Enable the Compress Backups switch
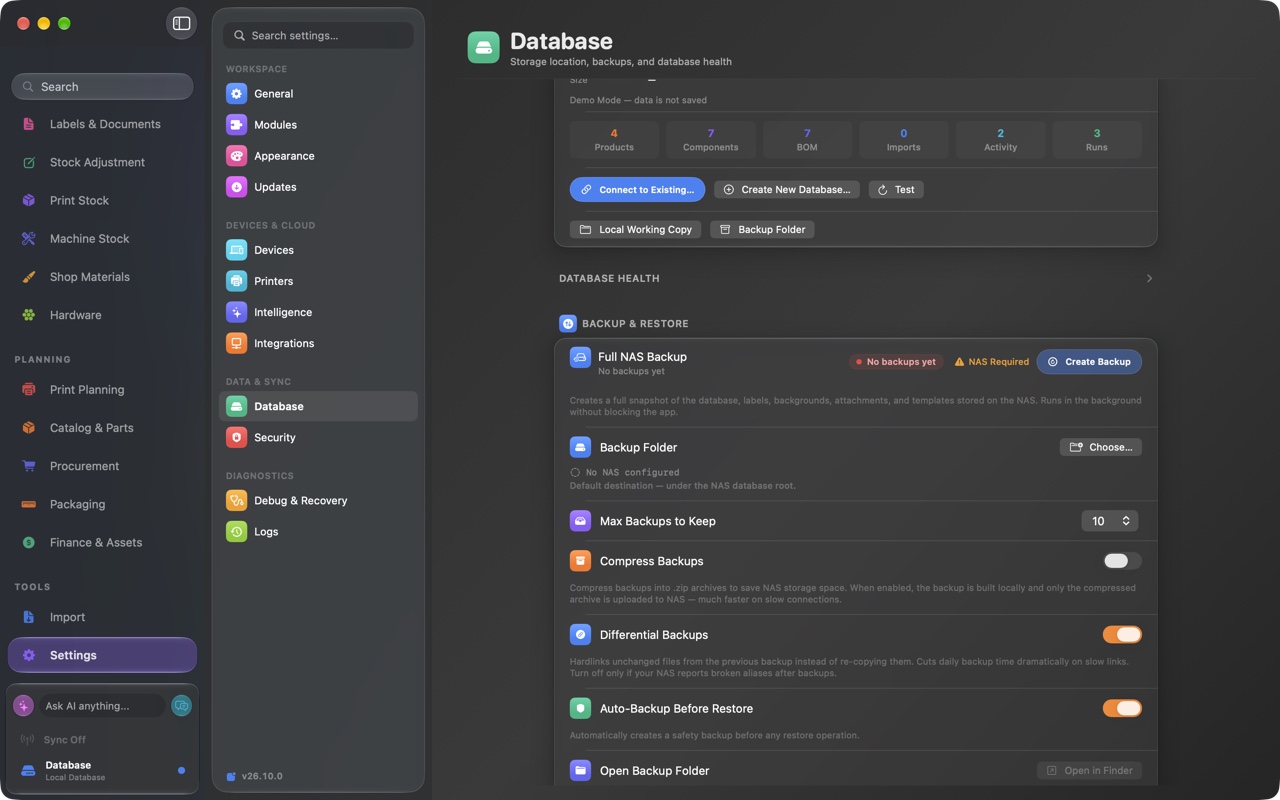The height and width of the screenshot is (800, 1280). 1122,561
